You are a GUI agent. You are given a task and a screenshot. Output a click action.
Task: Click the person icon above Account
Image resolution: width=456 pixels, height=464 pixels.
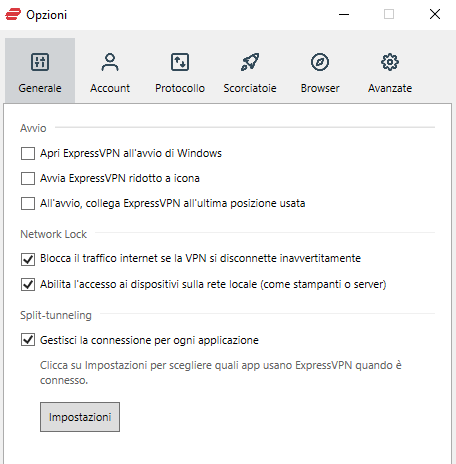[110, 62]
